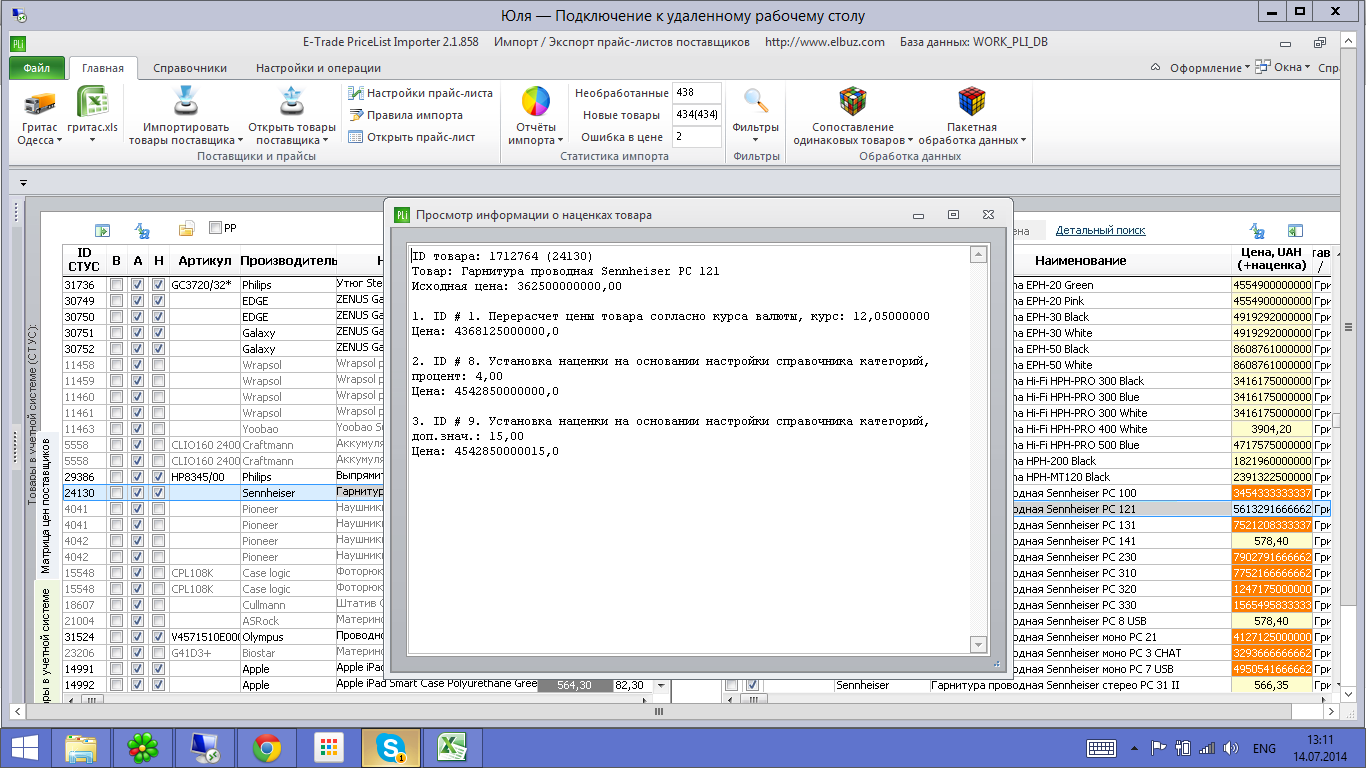Open the on-screen keyboard tray icon
The image size is (1366, 768).
tap(1102, 748)
